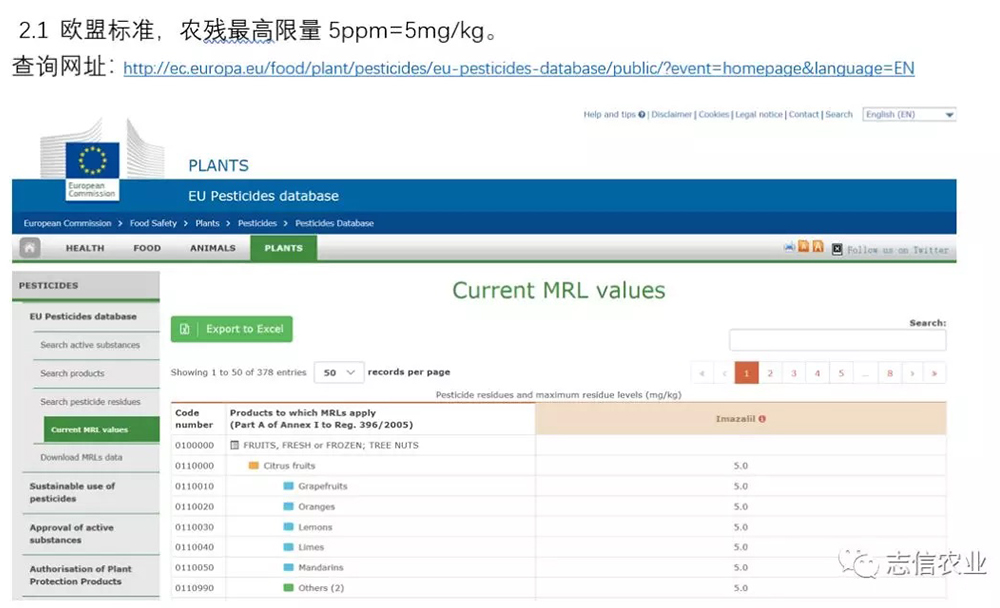Click the green icon next to Others (2)
The width and height of the screenshot is (1000, 608).
pos(289,588)
